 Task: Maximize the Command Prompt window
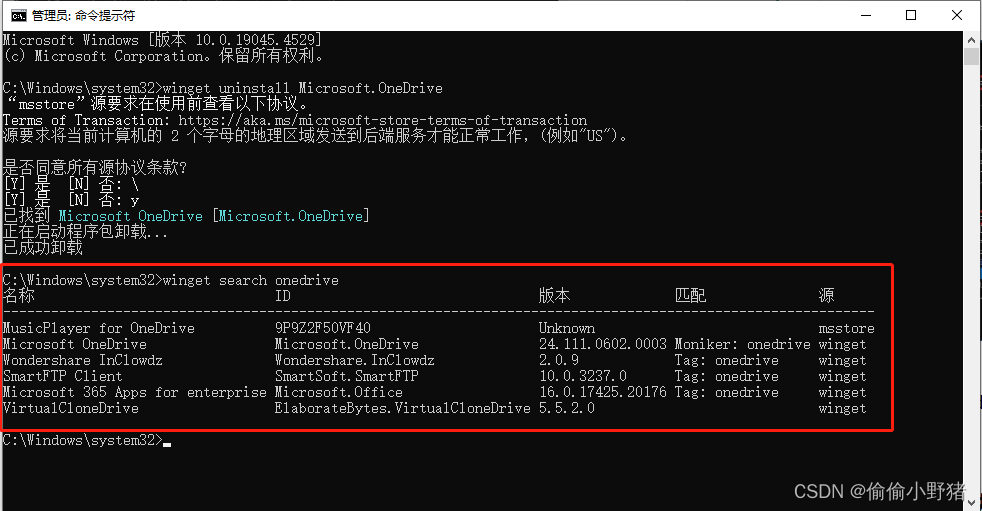click(x=911, y=15)
